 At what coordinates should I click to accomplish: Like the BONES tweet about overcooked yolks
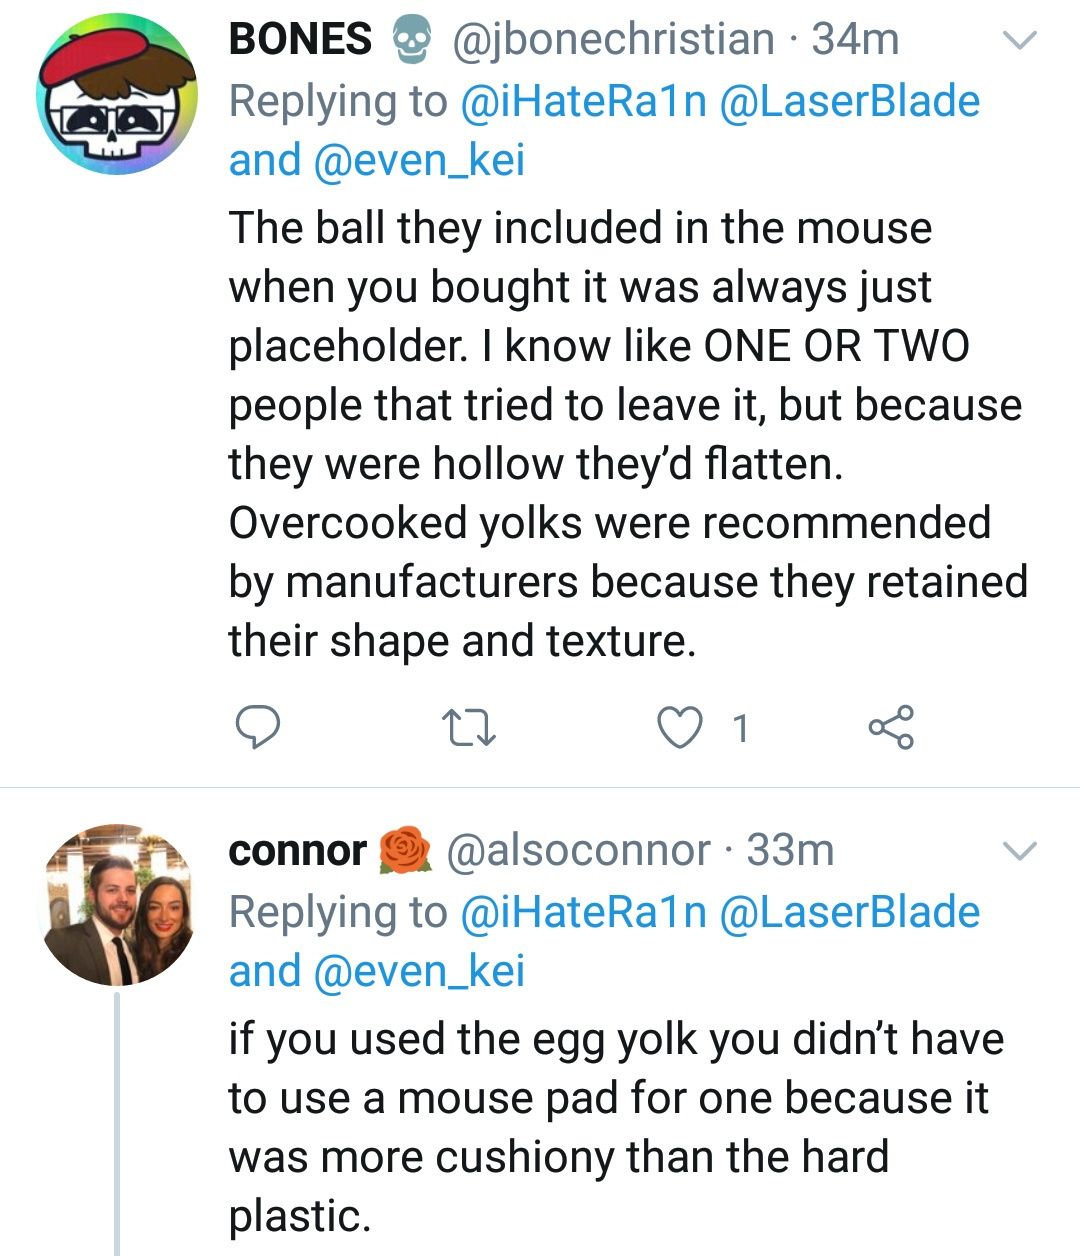tap(680, 727)
